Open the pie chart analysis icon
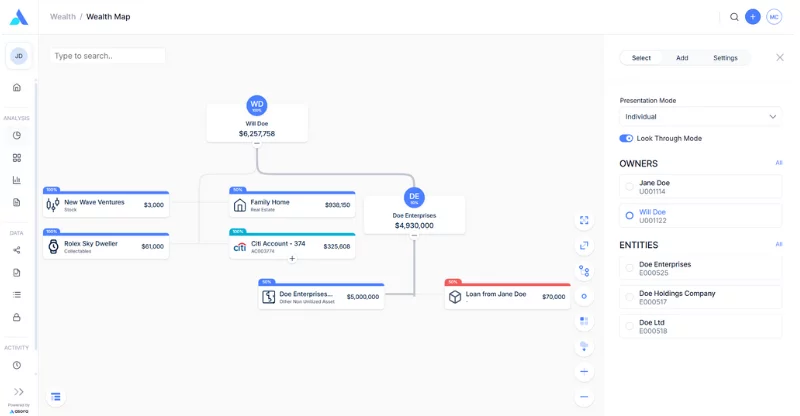The height and width of the screenshot is (416, 800). pyautogui.click(x=17, y=135)
